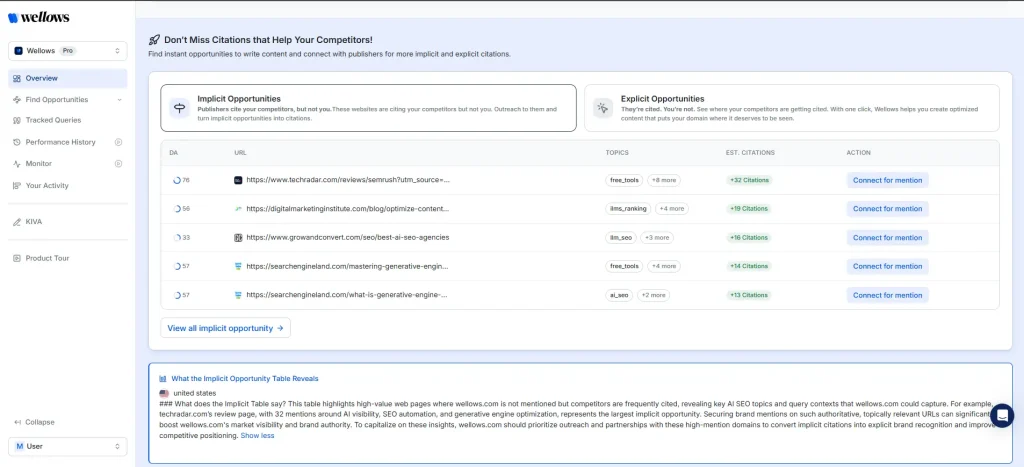Click the Implicit Opportunities card icon
Screen dimensions: 1024x467
point(180,108)
